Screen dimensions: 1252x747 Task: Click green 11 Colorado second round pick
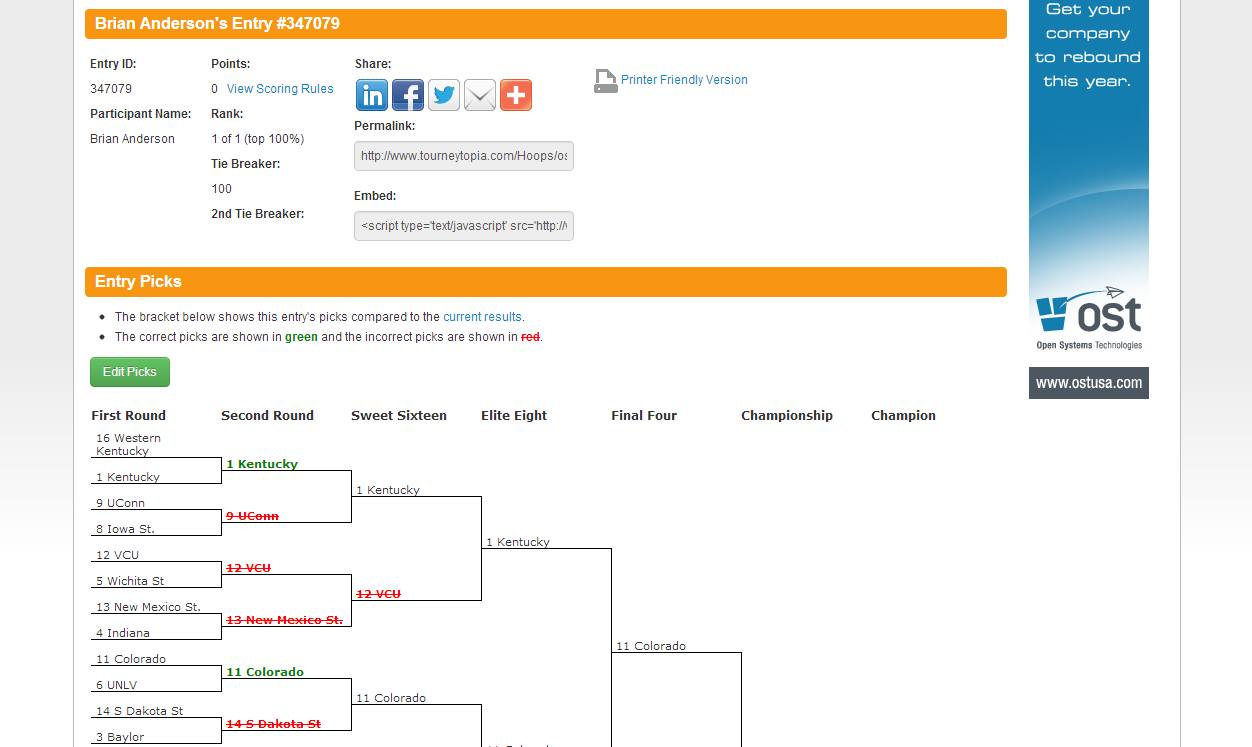(x=265, y=672)
